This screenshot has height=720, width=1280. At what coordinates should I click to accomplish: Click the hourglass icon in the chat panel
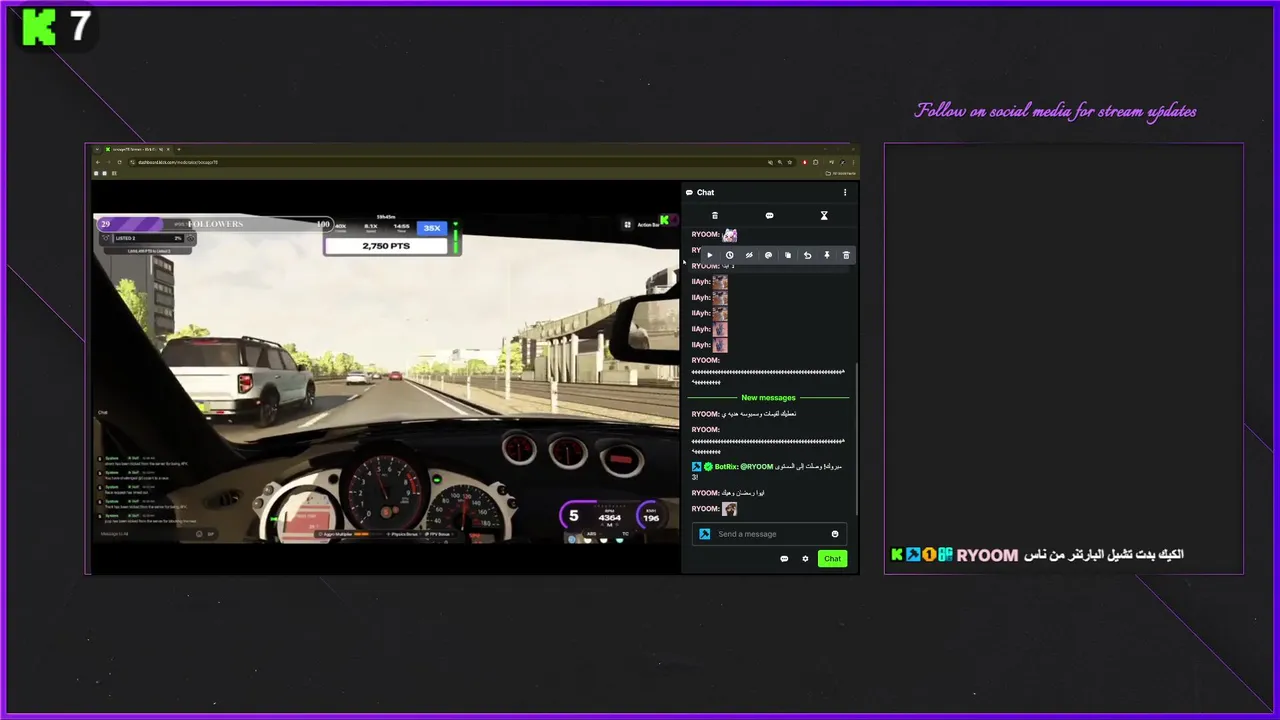click(824, 216)
